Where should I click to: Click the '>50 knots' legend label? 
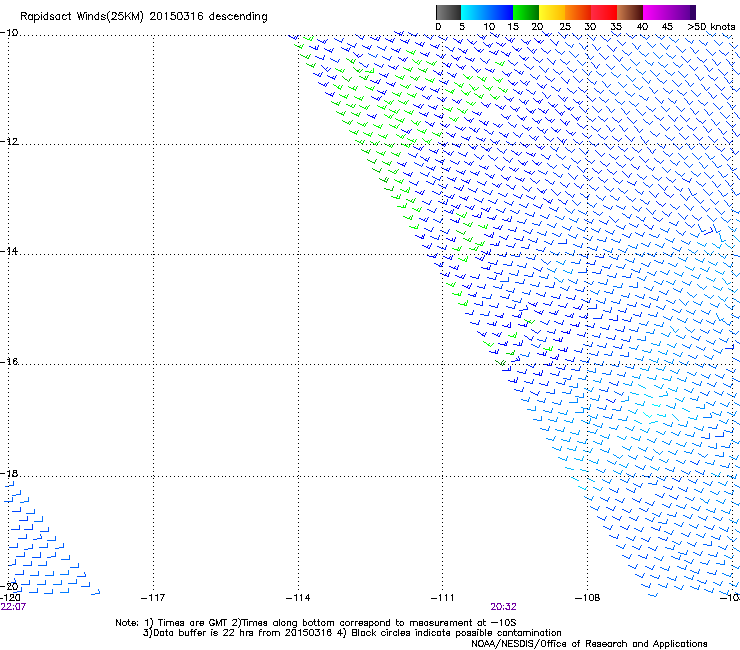point(711,27)
